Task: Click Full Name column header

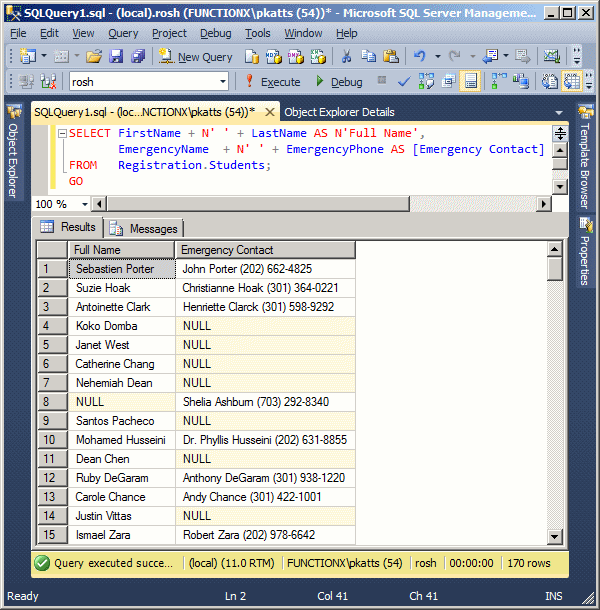Action: 121,250
